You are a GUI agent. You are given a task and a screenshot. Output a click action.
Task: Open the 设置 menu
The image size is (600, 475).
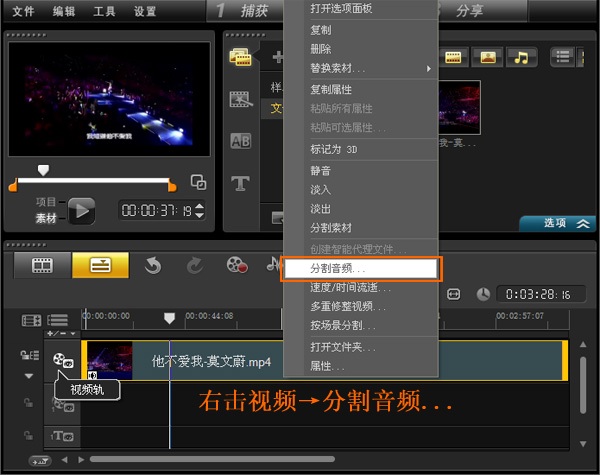point(145,11)
